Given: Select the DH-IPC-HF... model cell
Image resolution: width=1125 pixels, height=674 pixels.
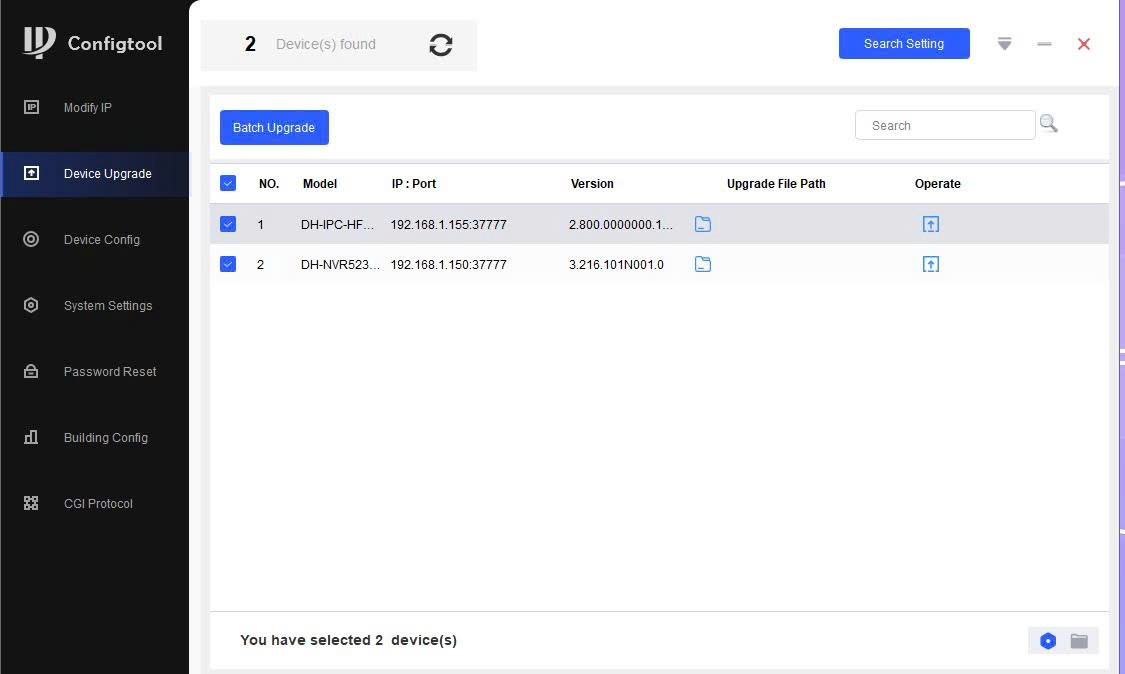Looking at the screenshot, I should (337, 224).
